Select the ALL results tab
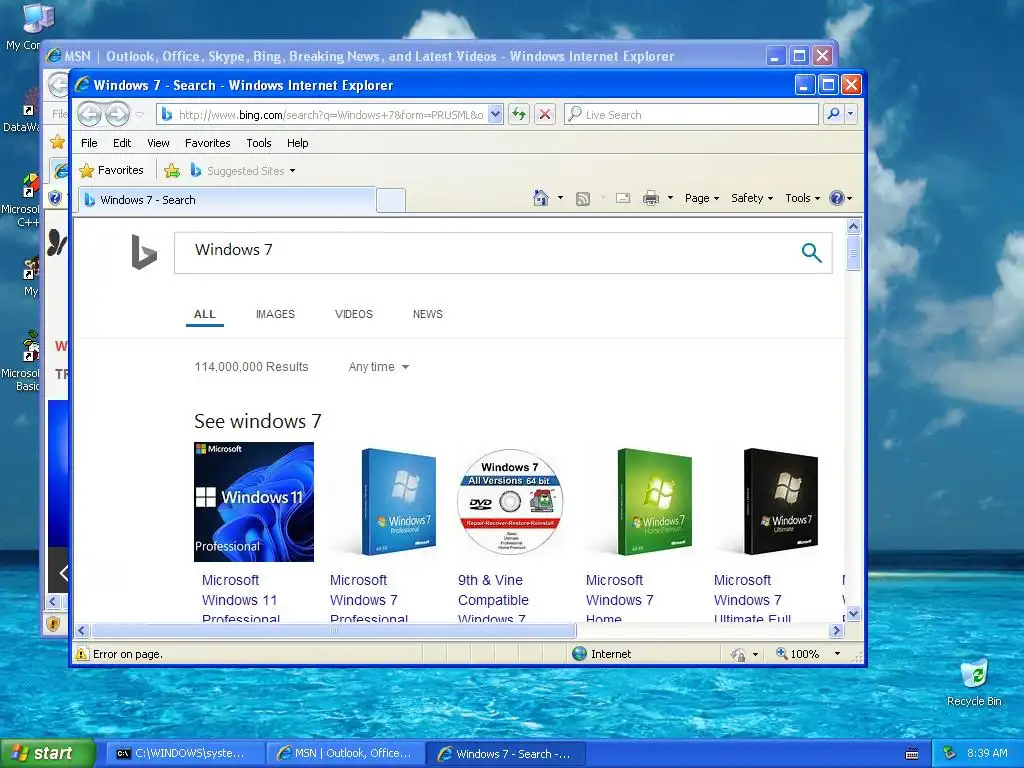This screenshot has width=1024, height=768. click(204, 314)
